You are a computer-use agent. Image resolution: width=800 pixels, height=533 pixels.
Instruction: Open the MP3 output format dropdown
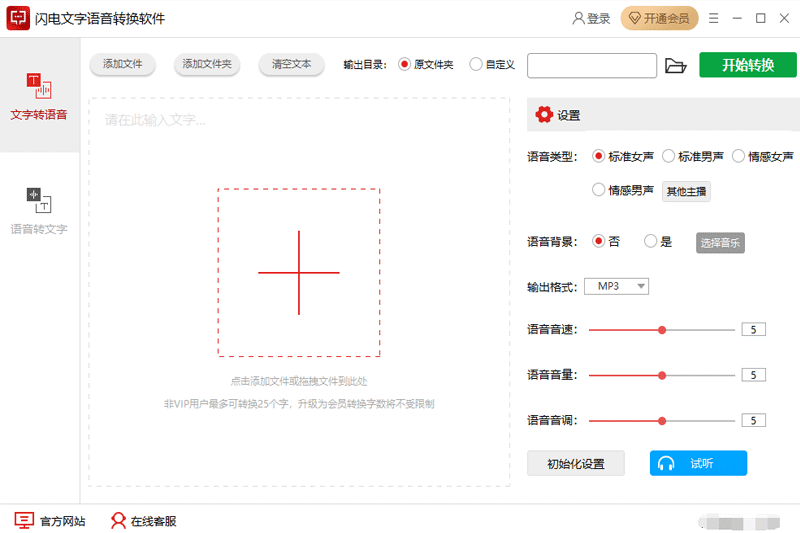coord(617,286)
